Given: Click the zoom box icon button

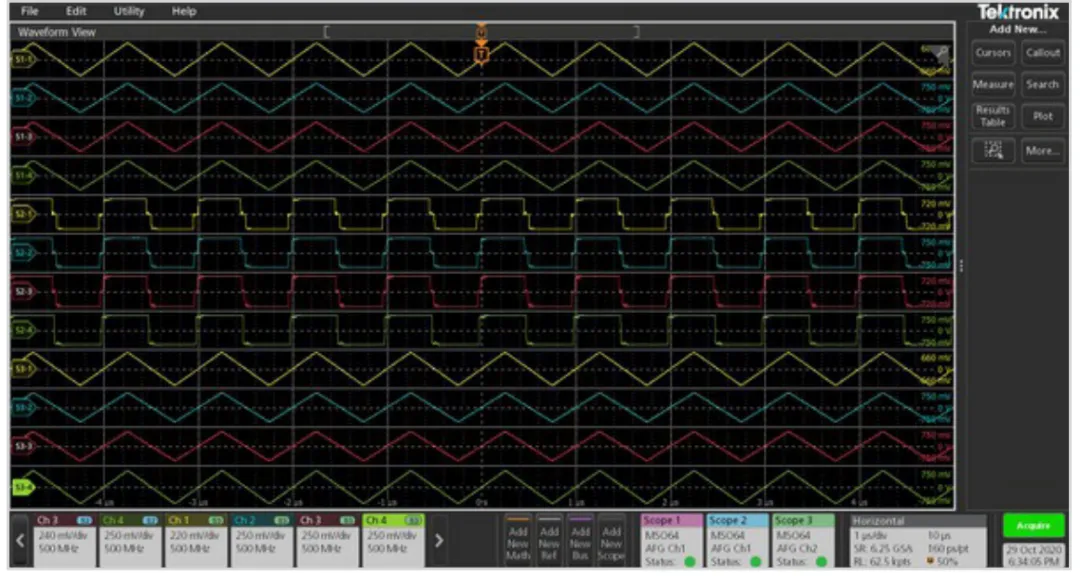Looking at the screenshot, I should pyautogui.click(x=992, y=151).
